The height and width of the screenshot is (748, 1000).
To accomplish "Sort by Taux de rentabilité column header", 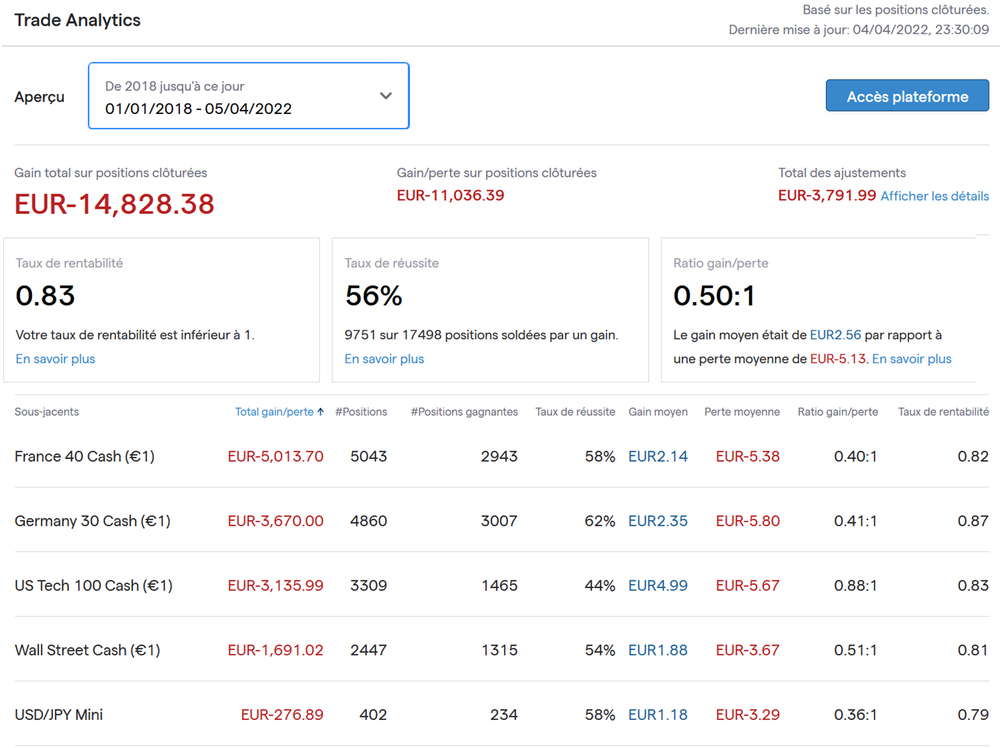I will (943, 412).
